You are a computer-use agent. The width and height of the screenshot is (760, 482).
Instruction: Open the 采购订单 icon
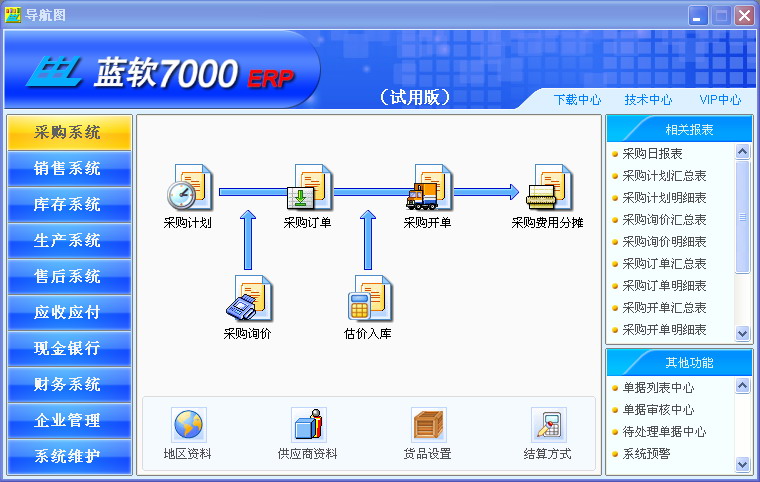click(307, 187)
